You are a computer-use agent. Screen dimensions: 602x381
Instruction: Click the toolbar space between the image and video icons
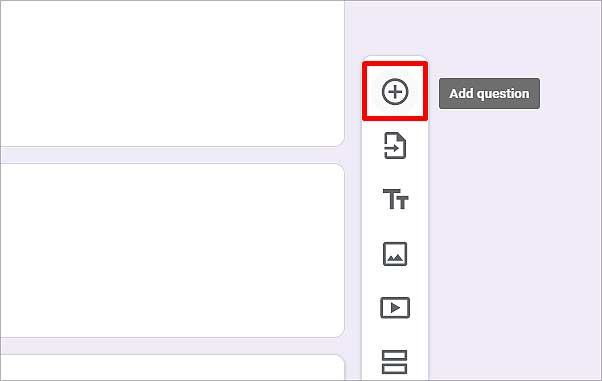coord(395,281)
